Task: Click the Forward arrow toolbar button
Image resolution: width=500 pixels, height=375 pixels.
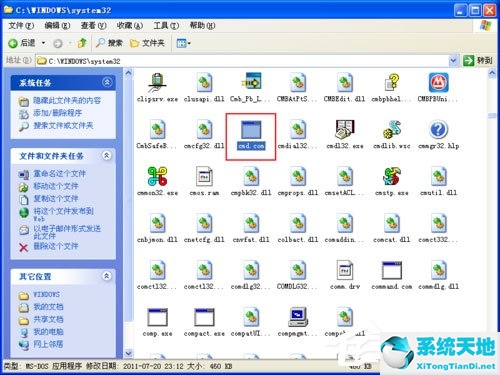Action: tap(58, 43)
